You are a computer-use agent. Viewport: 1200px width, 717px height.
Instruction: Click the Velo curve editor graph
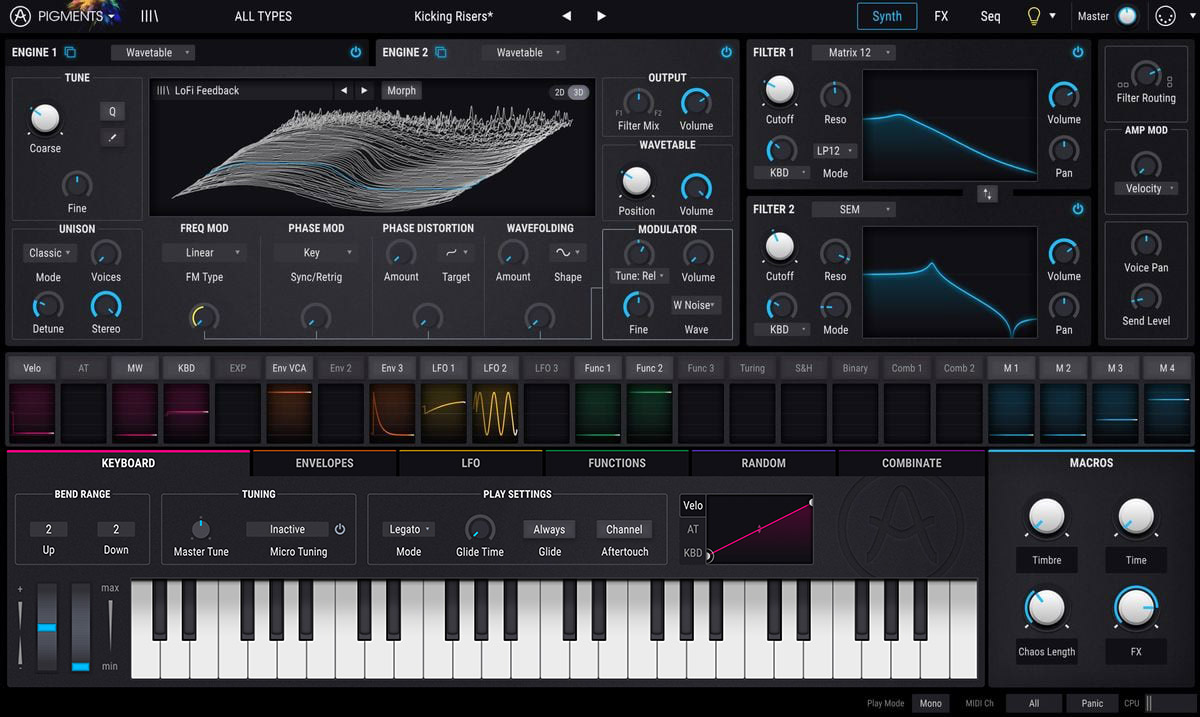click(x=759, y=529)
